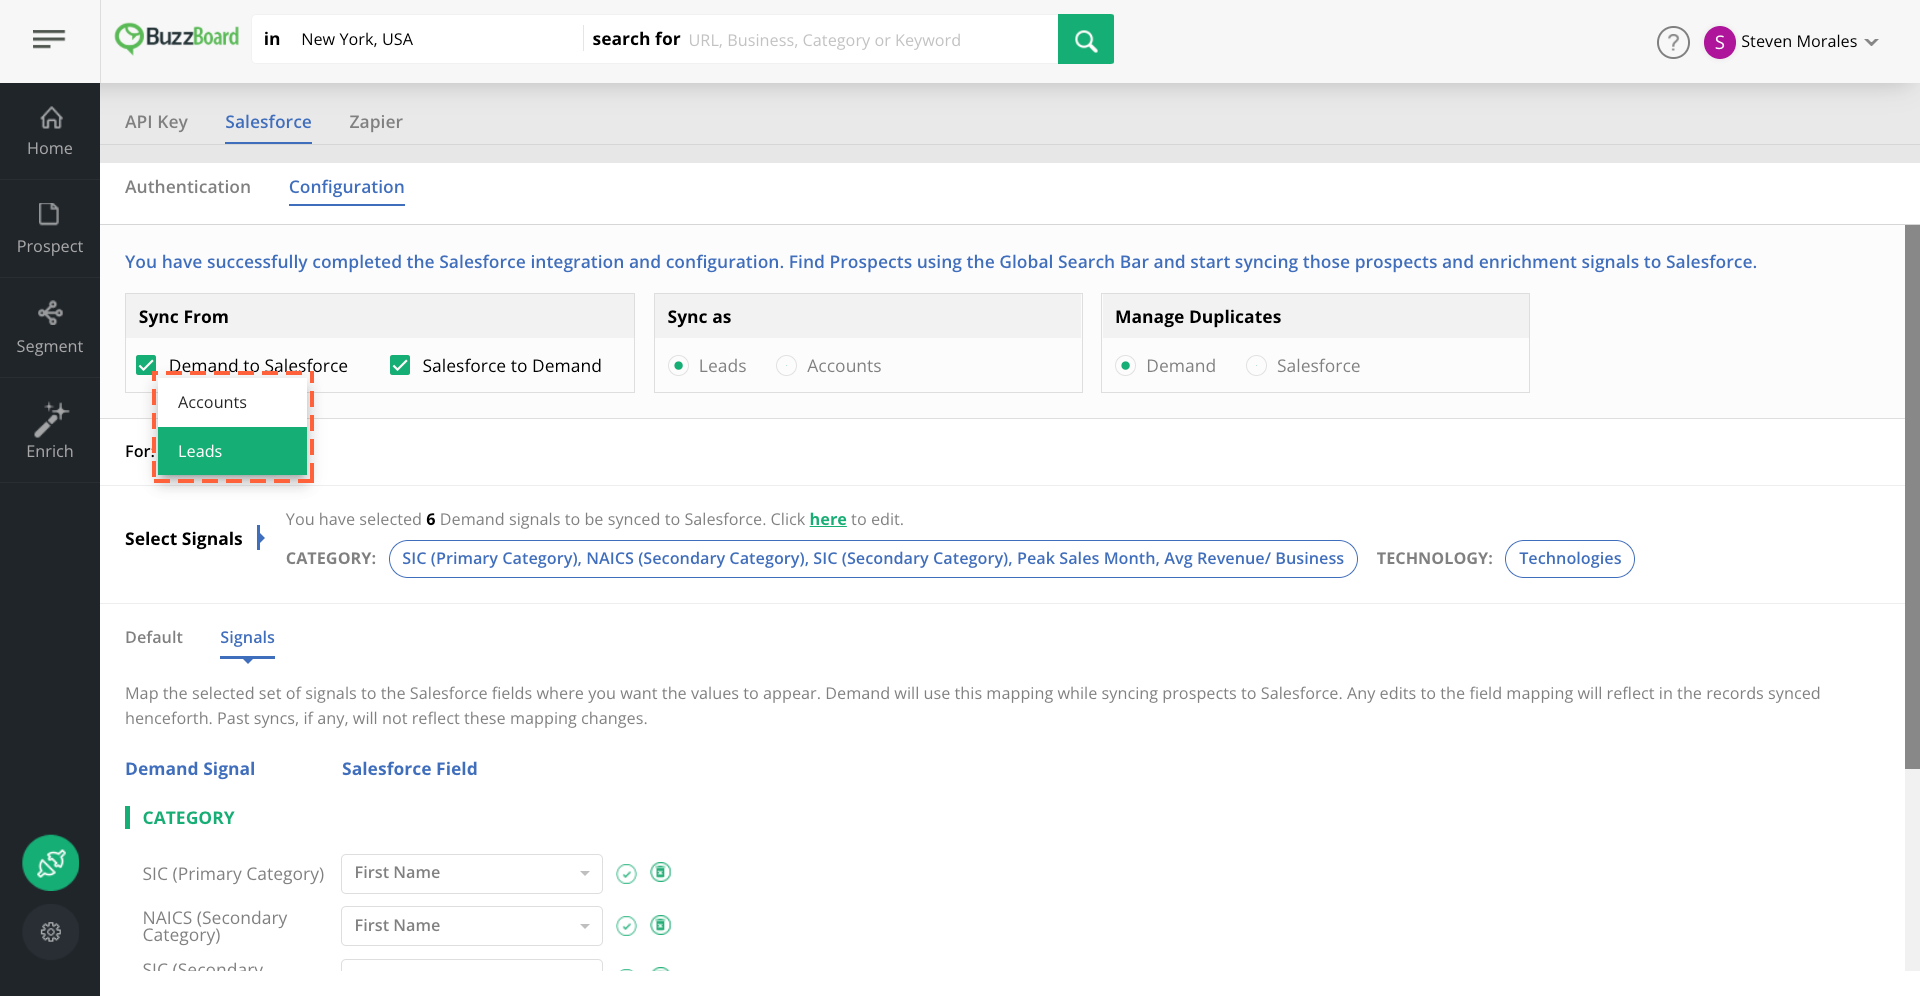
Task: Click the search for keyword input
Action: pyautogui.click(x=870, y=40)
